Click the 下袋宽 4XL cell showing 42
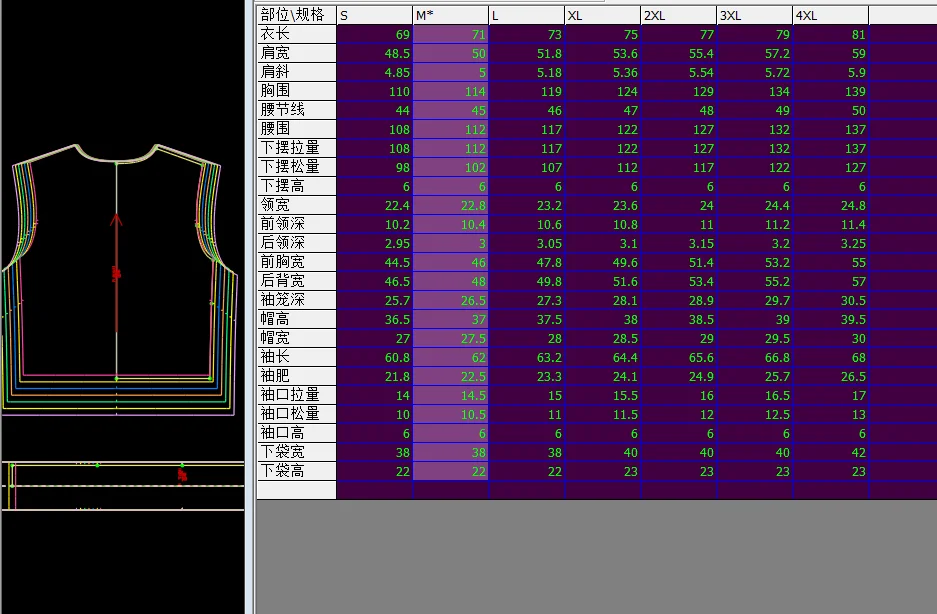The height and width of the screenshot is (614, 937). 830,452
